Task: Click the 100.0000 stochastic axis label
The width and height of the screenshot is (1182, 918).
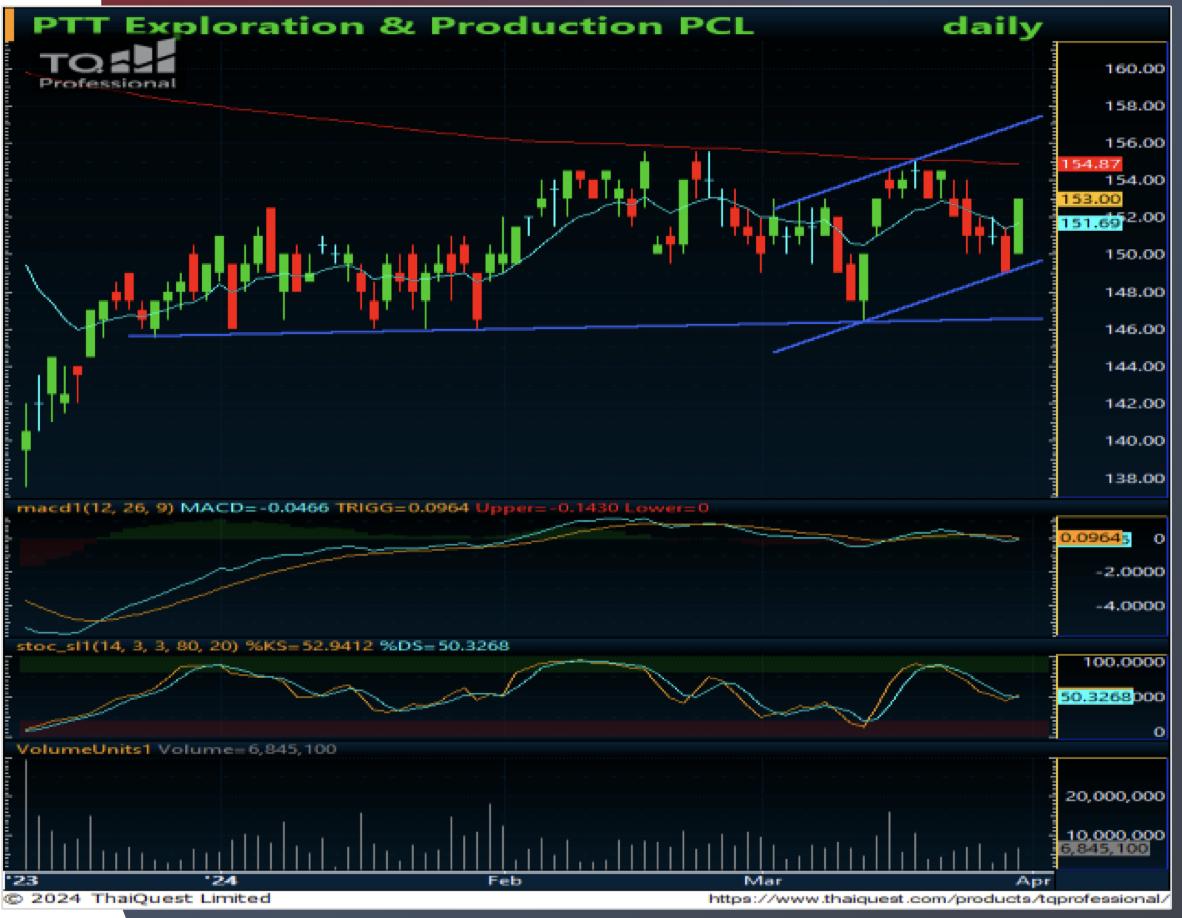Action: (x=1124, y=662)
